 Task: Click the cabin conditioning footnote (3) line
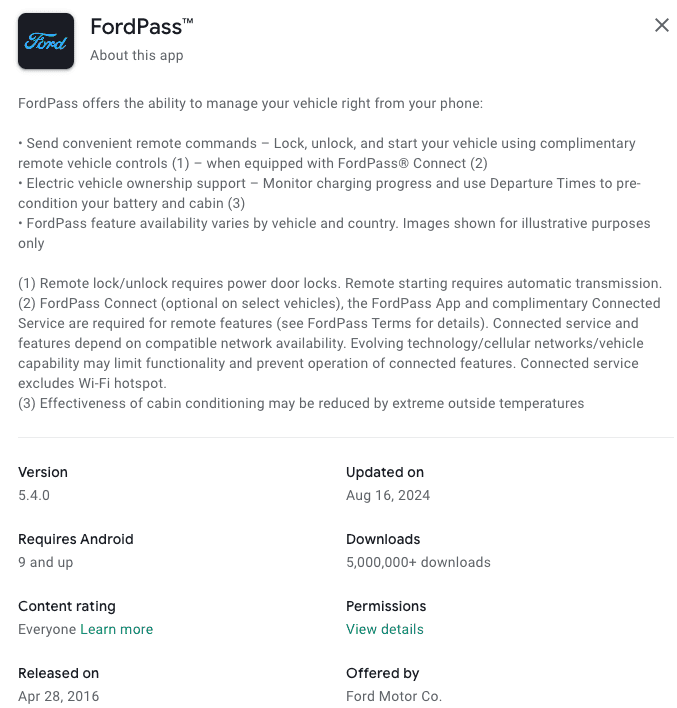pyautogui.click(x=301, y=403)
